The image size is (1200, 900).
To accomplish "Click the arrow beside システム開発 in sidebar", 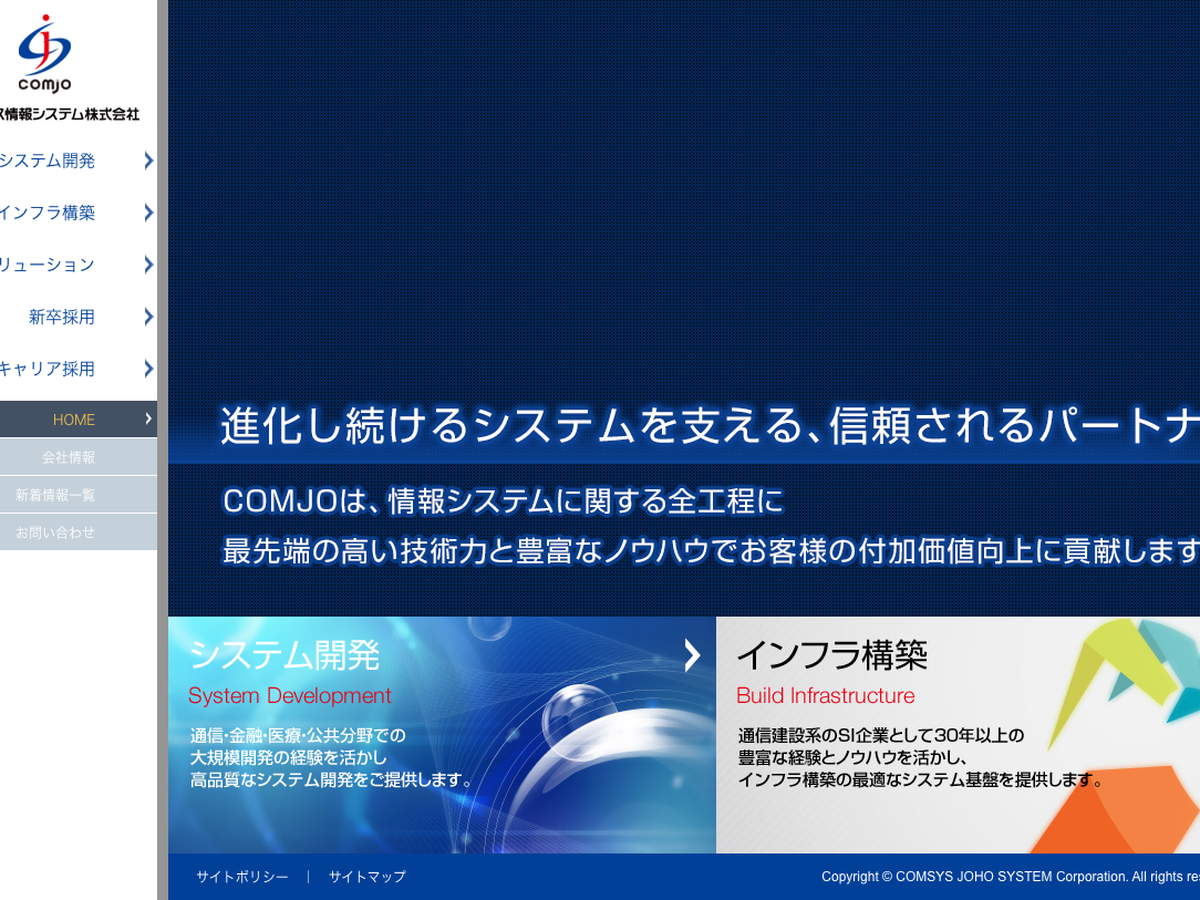I will (x=148, y=160).
